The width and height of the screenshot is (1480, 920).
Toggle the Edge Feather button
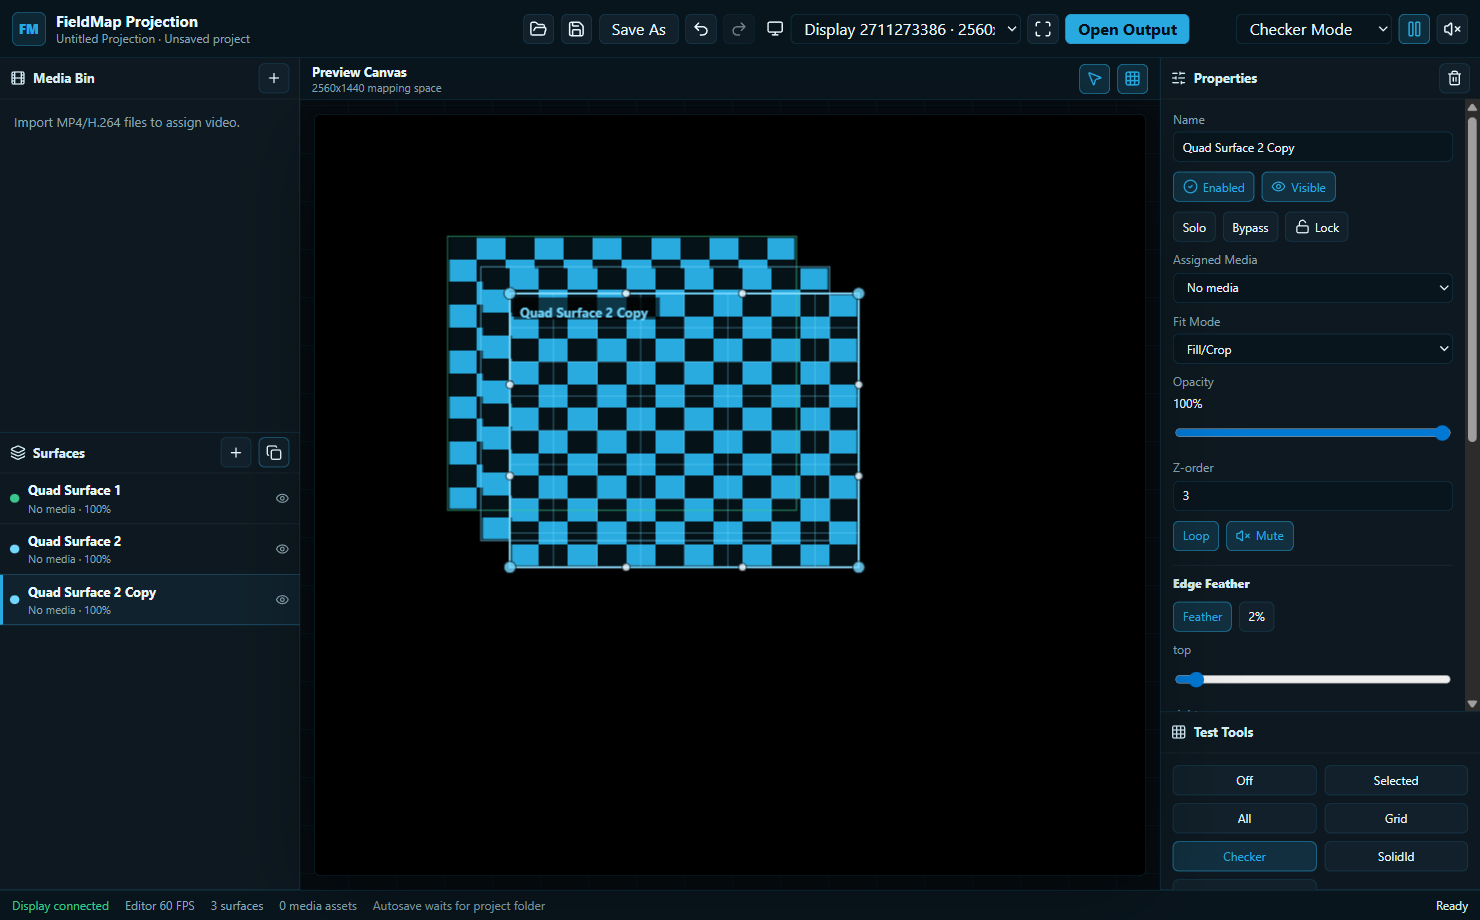click(x=1202, y=617)
